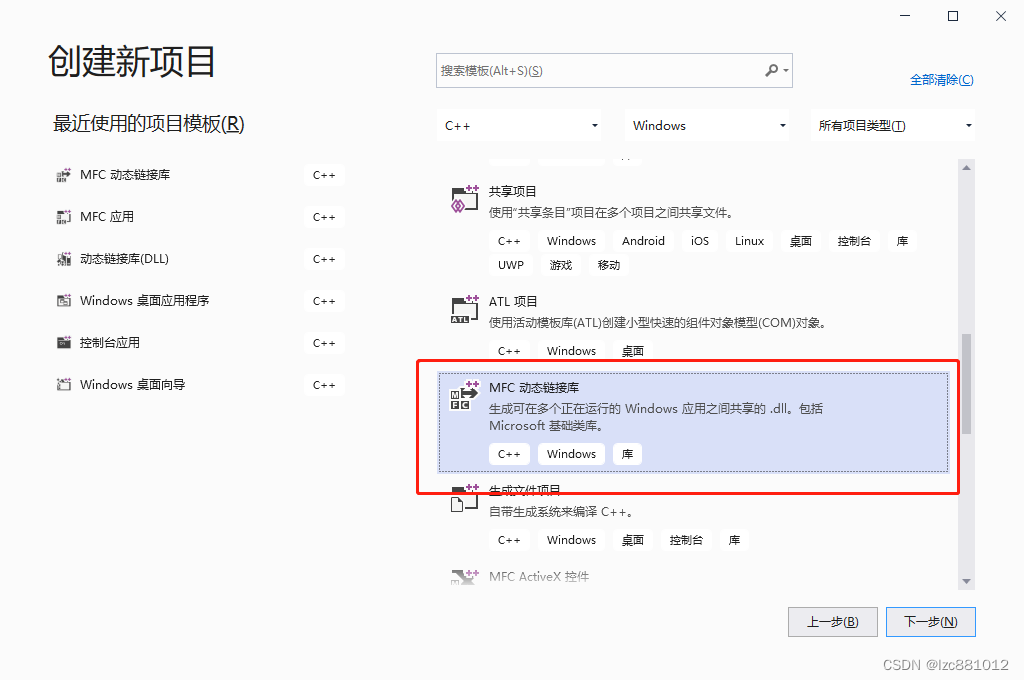Click the MFC 动态链接库 icon in recent templates
The image size is (1024, 680).
63,175
